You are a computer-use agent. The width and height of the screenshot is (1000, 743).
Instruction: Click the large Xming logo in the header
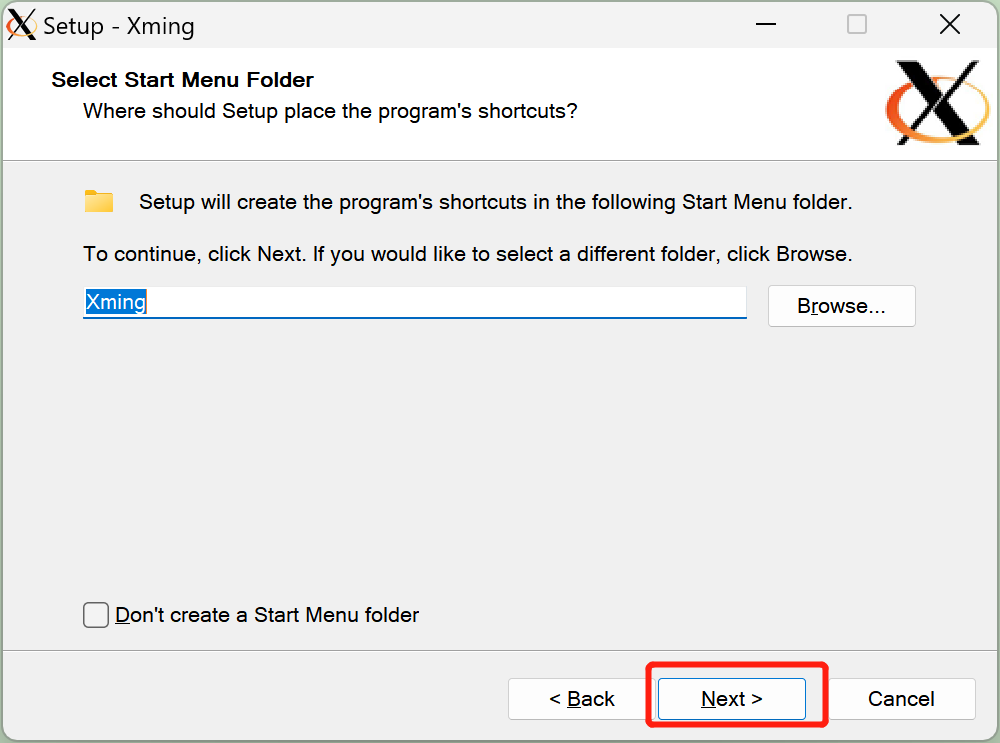[935, 103]
